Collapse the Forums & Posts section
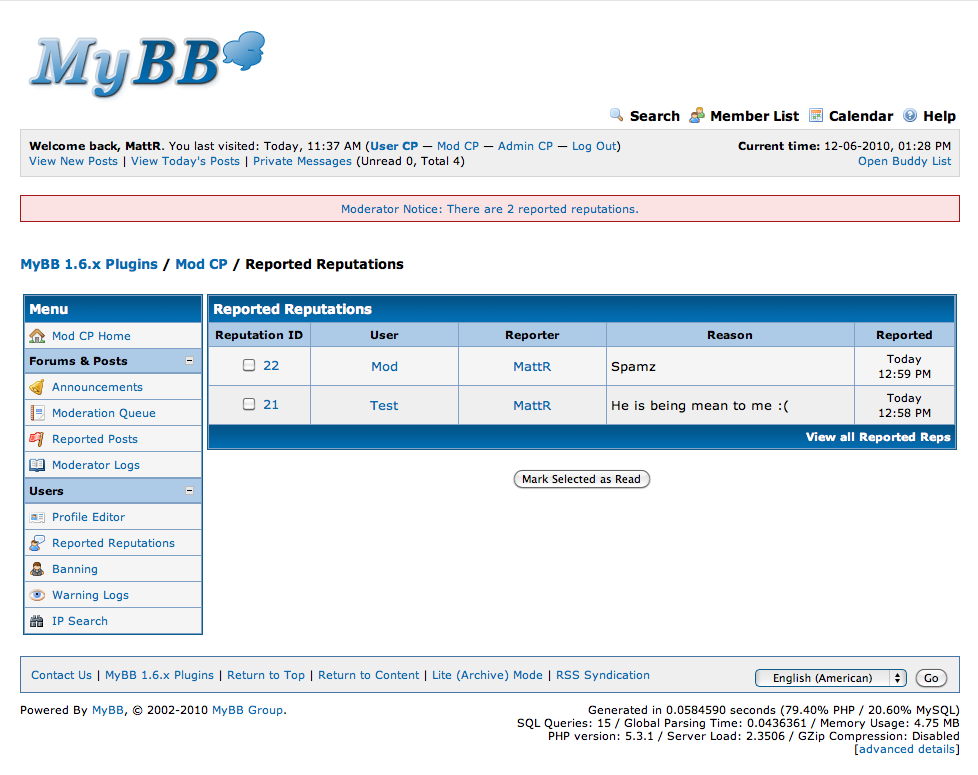The width and height of the screenshot is (978, 775). click(190, 361)
